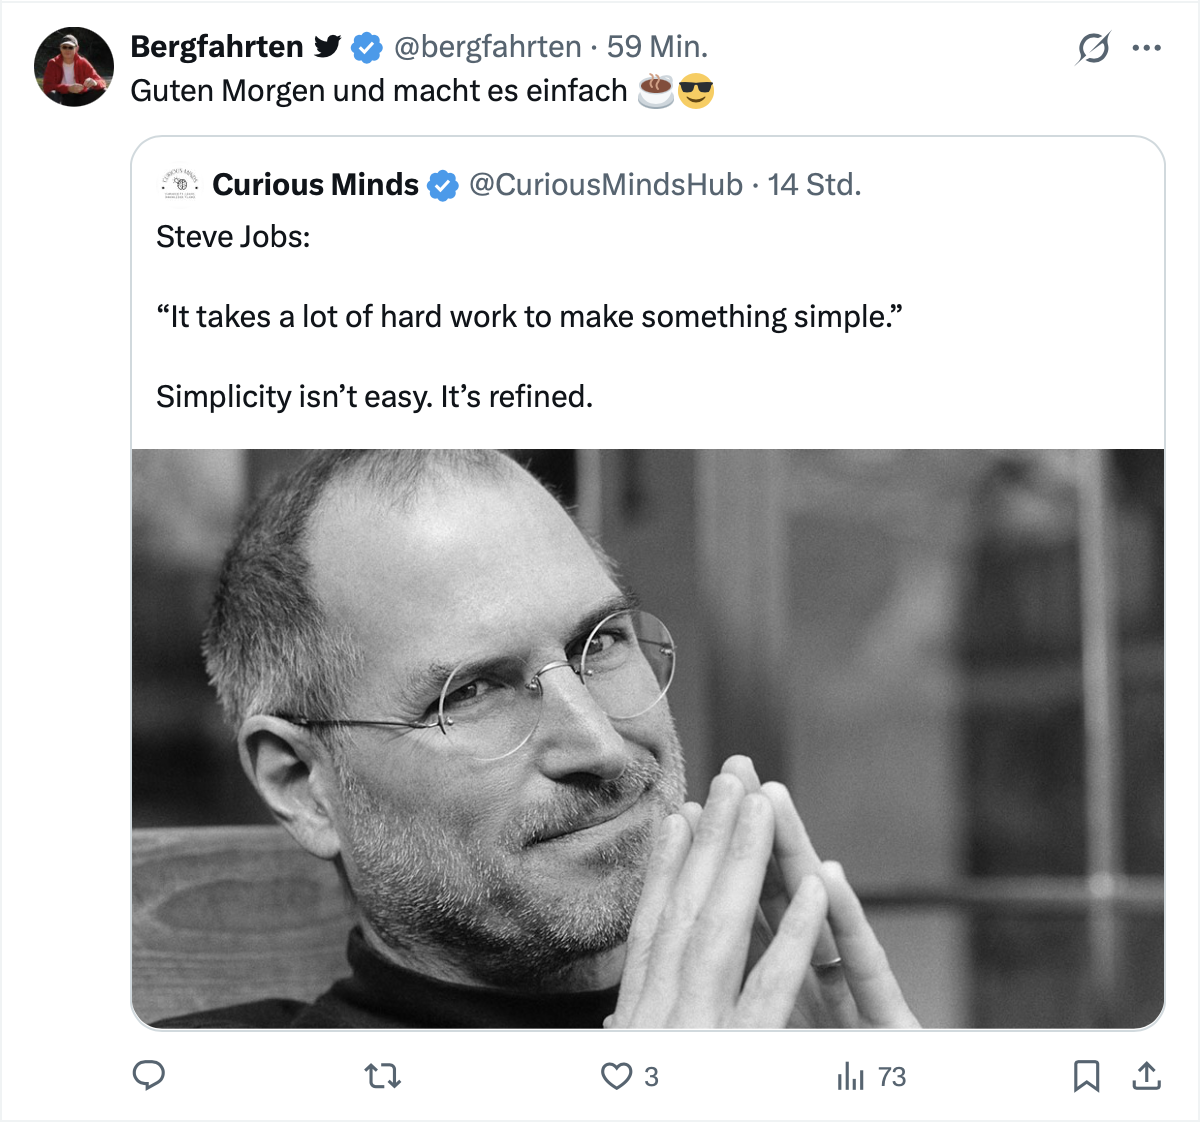This screenshot has height=1122, width=1204.
Task: Like the post with the heart
Action: 617,1076
